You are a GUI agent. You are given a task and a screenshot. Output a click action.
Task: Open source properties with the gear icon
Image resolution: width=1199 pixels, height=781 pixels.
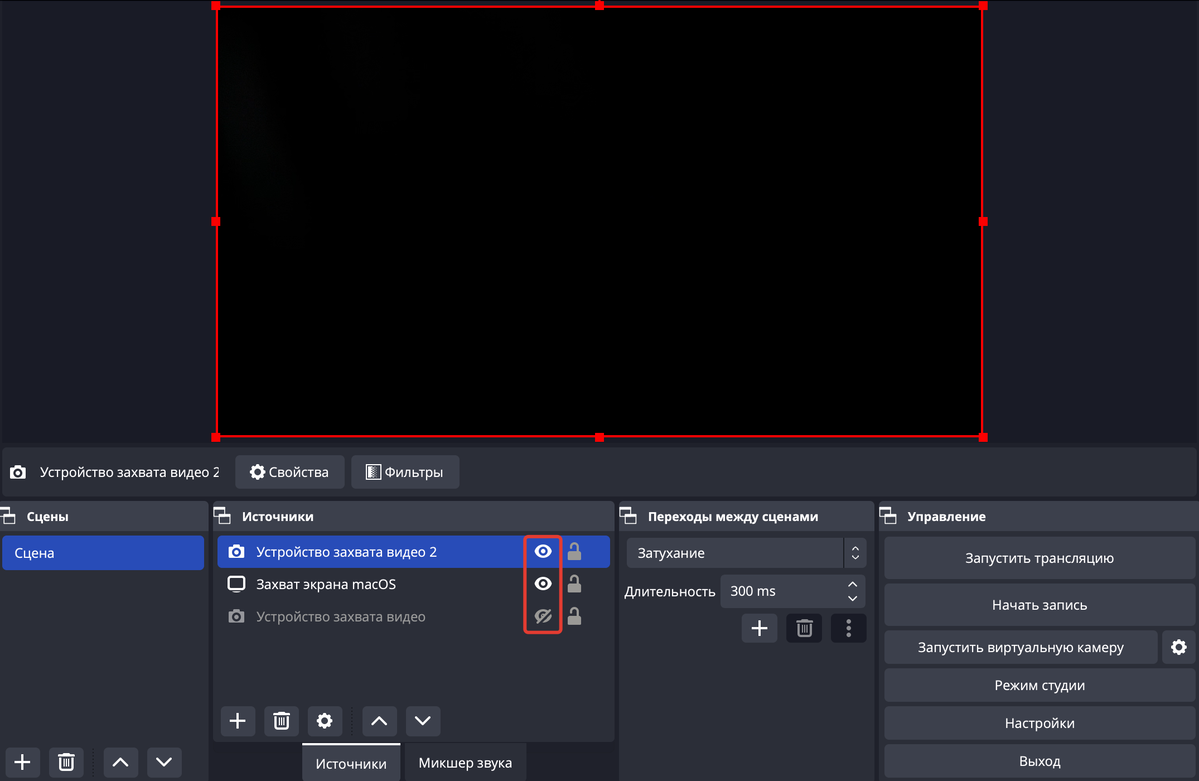[x=325, y=720]
